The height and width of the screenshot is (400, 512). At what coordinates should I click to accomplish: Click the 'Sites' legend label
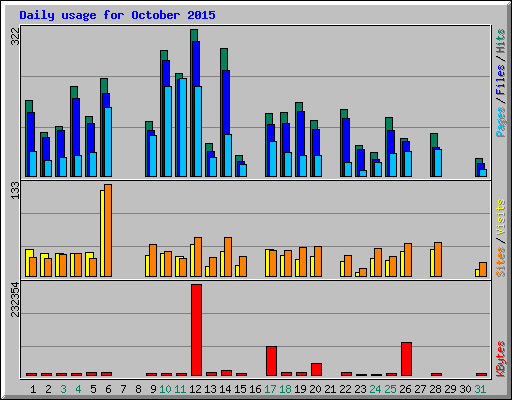[x=501, y=262]
